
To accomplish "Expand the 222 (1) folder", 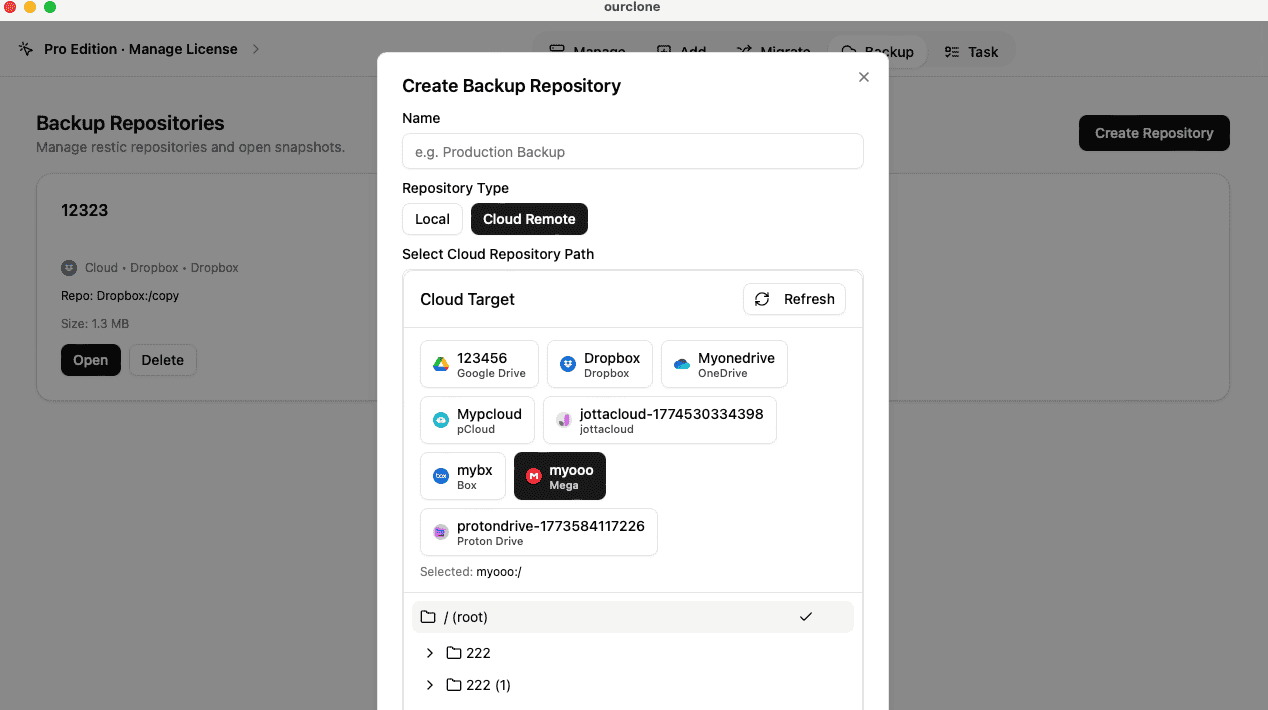I will pos(430,685).
